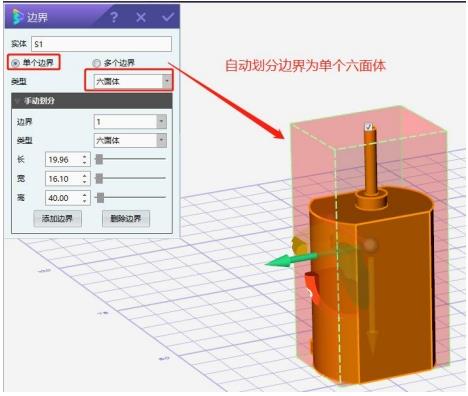Image resolution: width=468 pixels, height=396 pixels.
Task: Cancel the boundary dialog with X icon
Action: pos(141,17)
